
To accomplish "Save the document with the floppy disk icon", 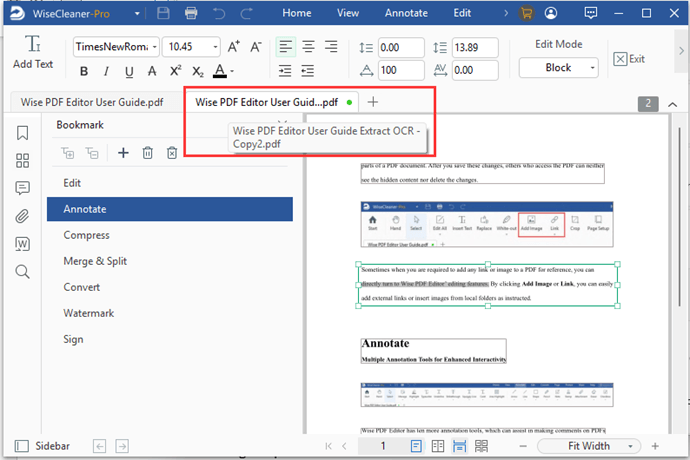I will click(163, 13).
